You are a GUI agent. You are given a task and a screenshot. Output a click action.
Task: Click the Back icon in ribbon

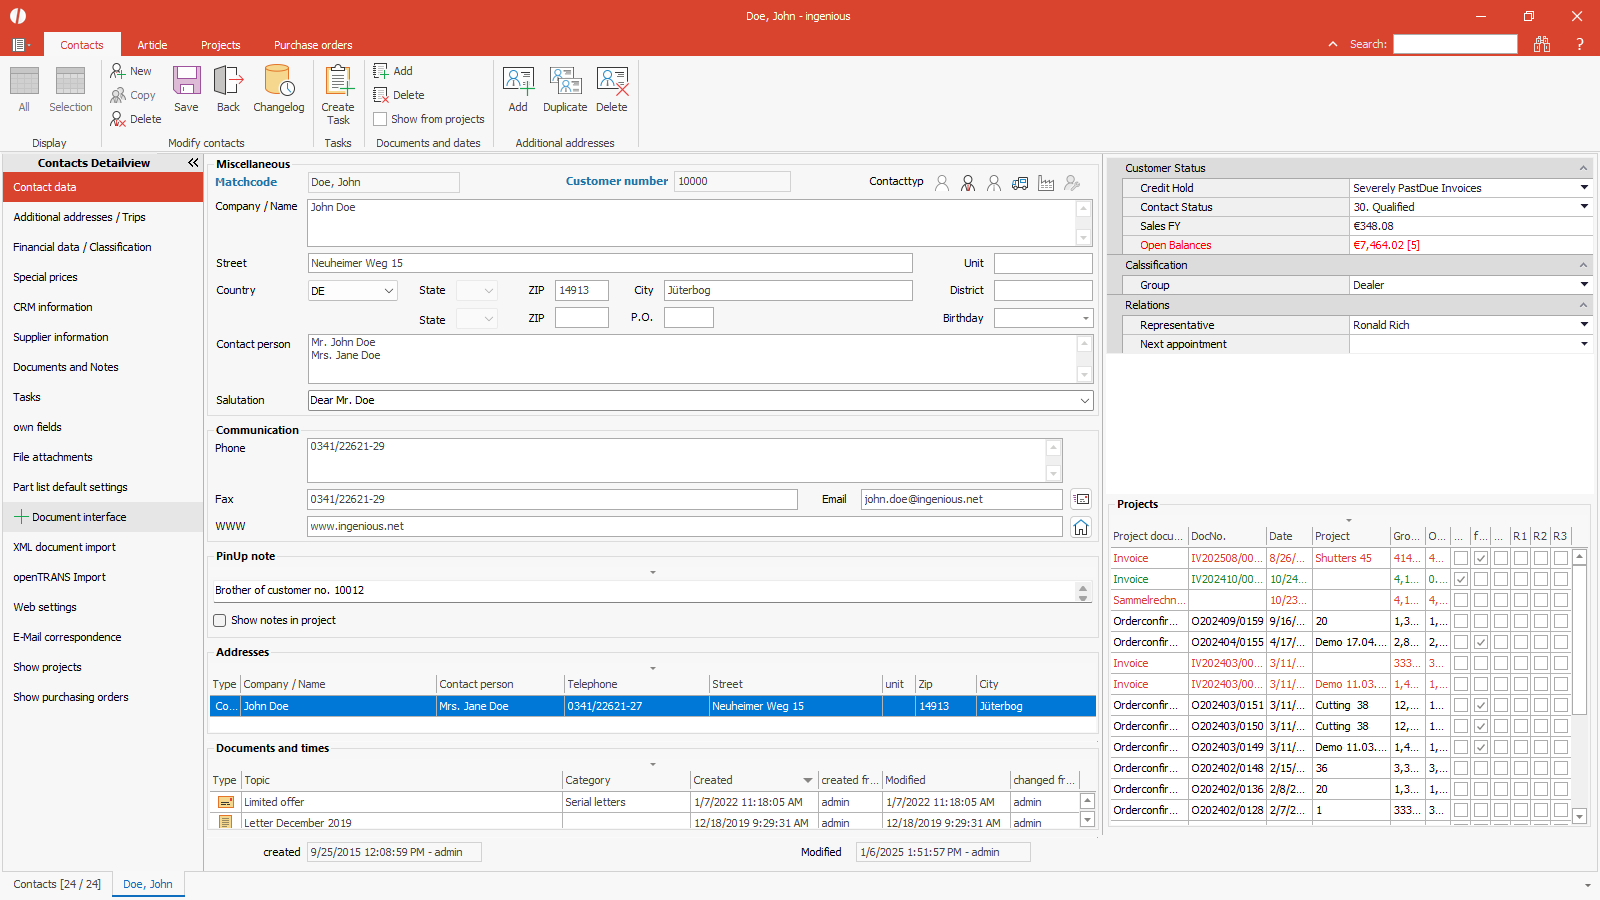pyautogui.click(x=228, y=88)
